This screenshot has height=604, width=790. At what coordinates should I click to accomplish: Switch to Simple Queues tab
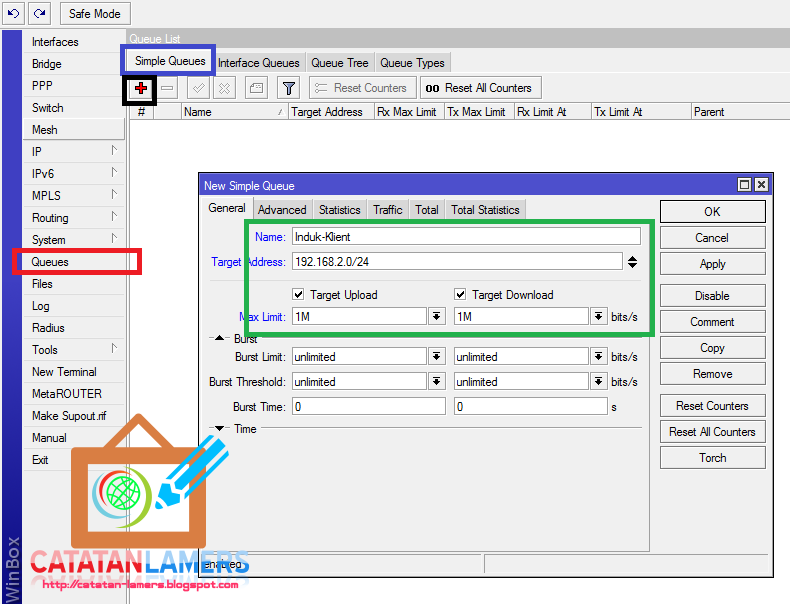pos(170,61)
